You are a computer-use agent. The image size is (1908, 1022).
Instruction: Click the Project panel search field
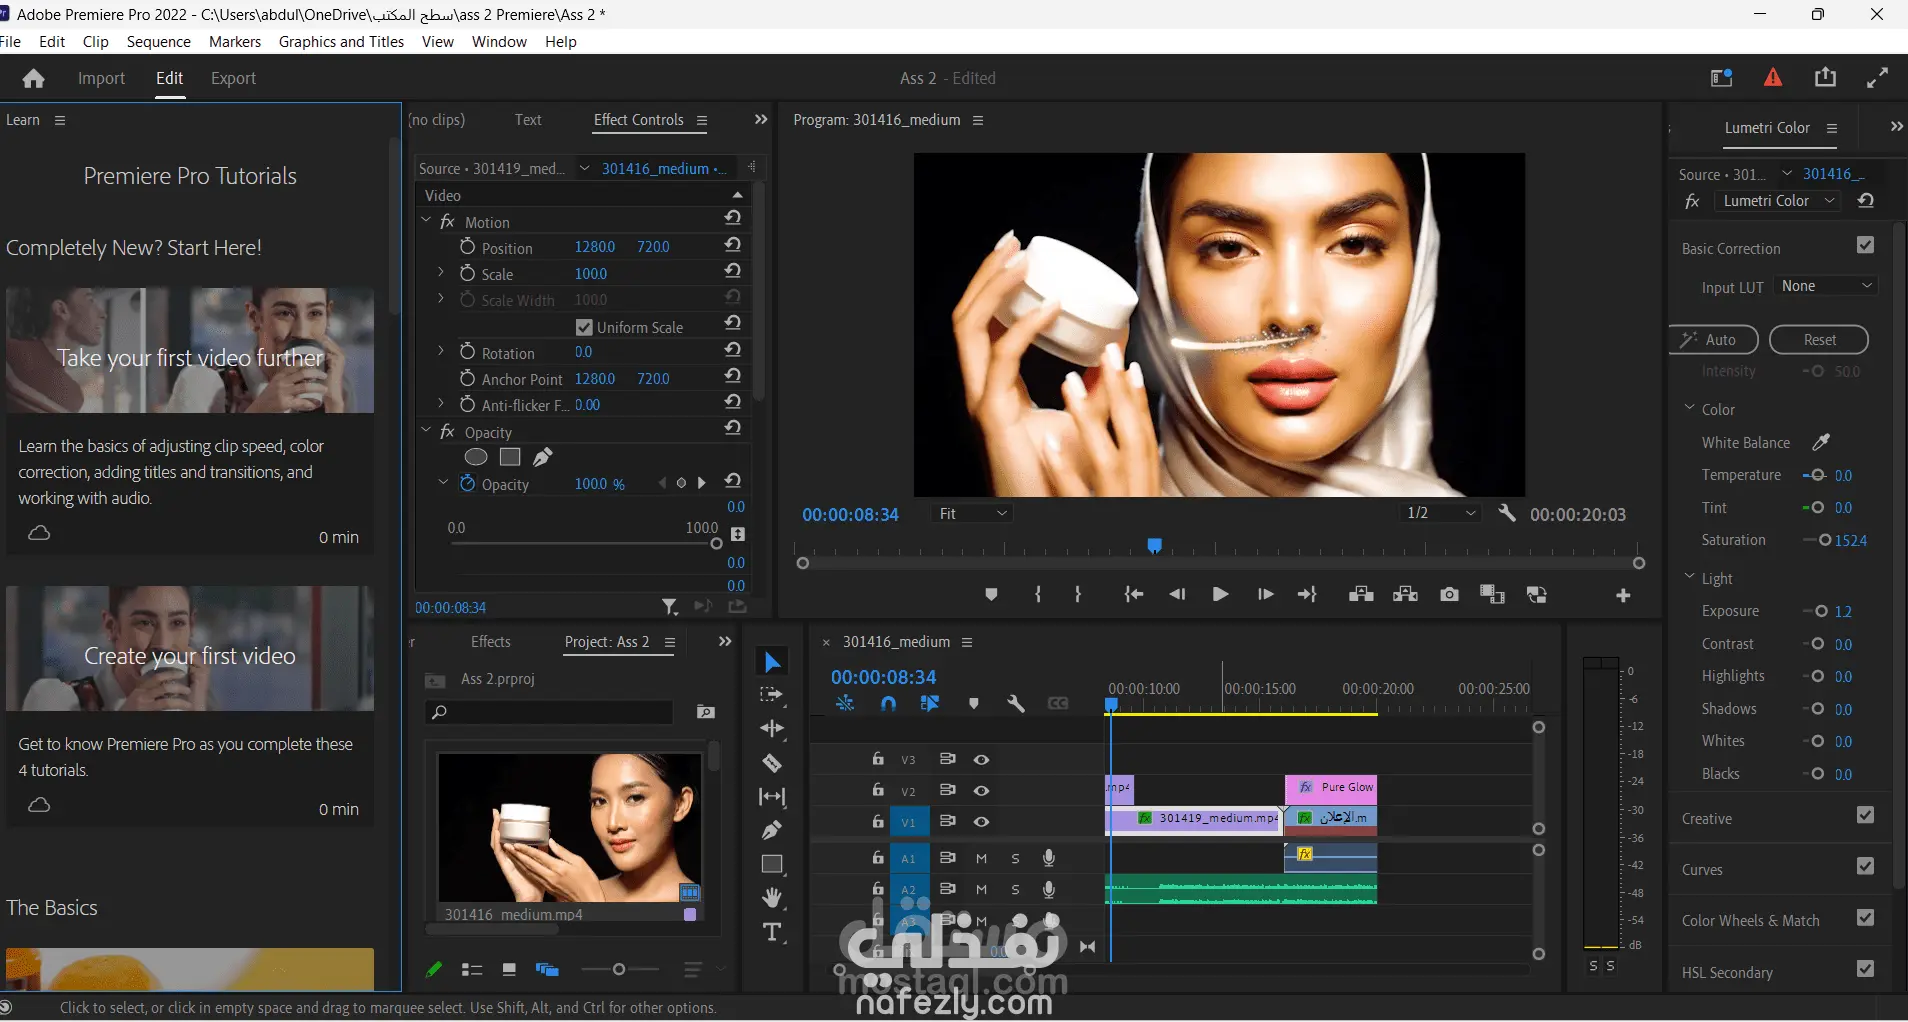tap(549, 712)
